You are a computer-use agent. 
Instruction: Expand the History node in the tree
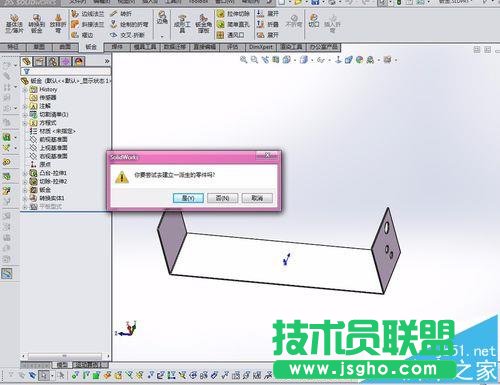point(25,90)
